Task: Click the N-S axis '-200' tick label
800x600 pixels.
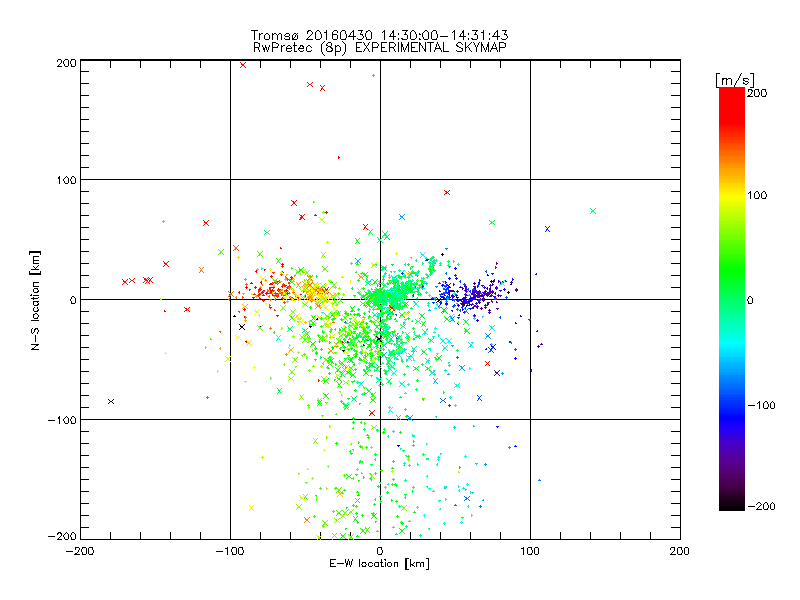Action: pyautogui.click(x=62, y=536)
